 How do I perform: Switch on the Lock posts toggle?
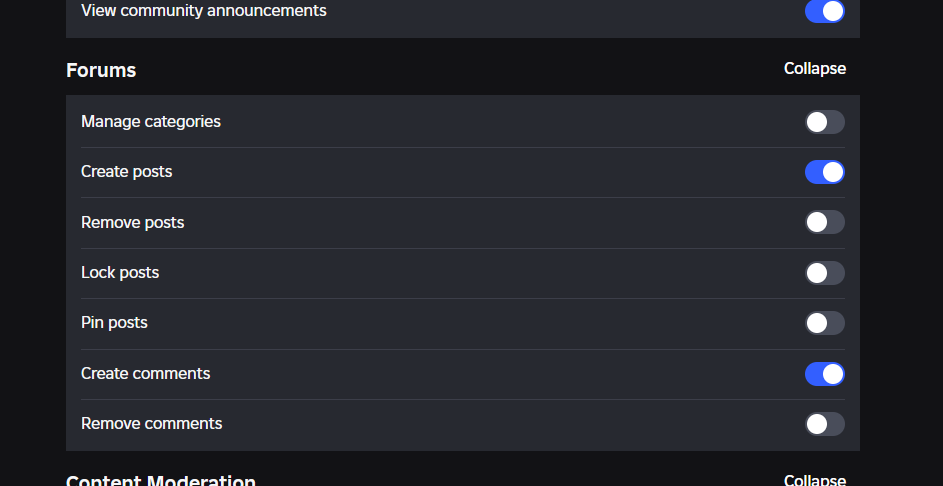pos(825,273)
